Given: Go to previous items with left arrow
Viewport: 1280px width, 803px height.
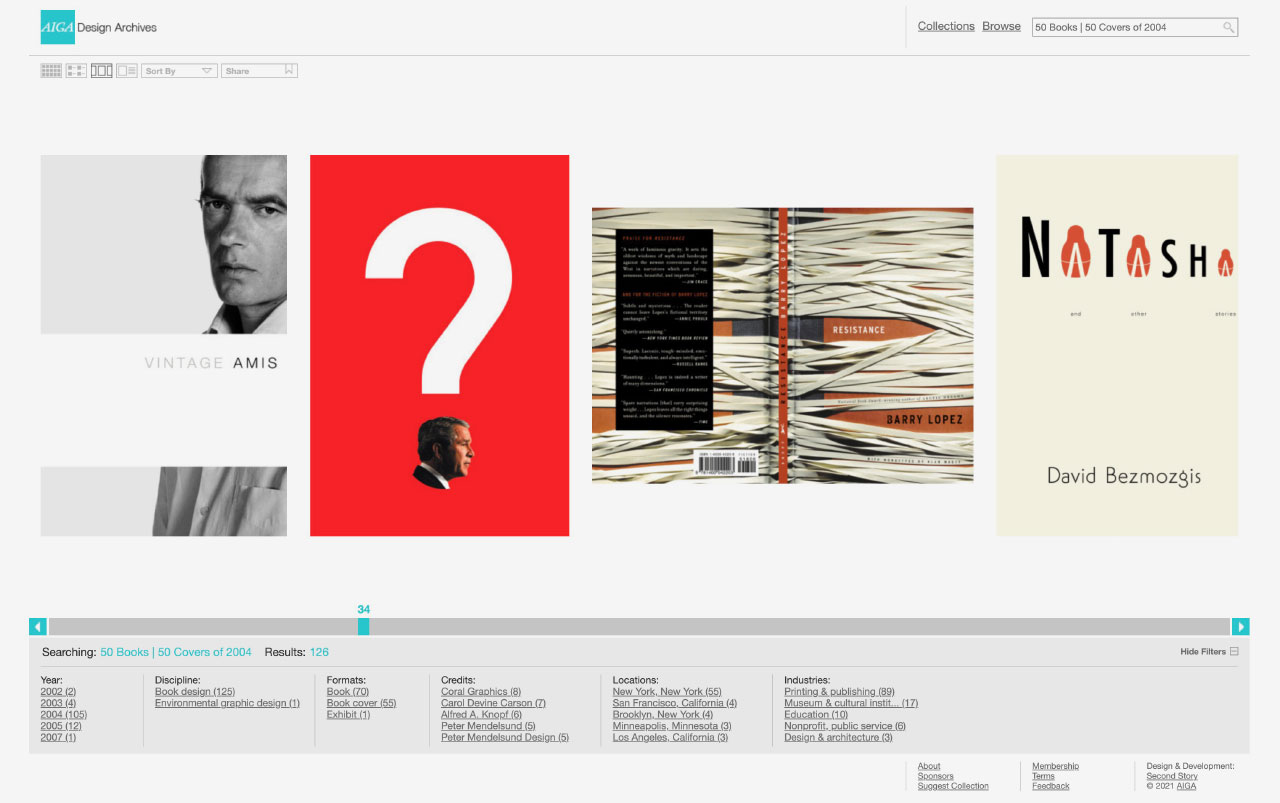Looking at the screenshot, I should click(x=38, y=627).
